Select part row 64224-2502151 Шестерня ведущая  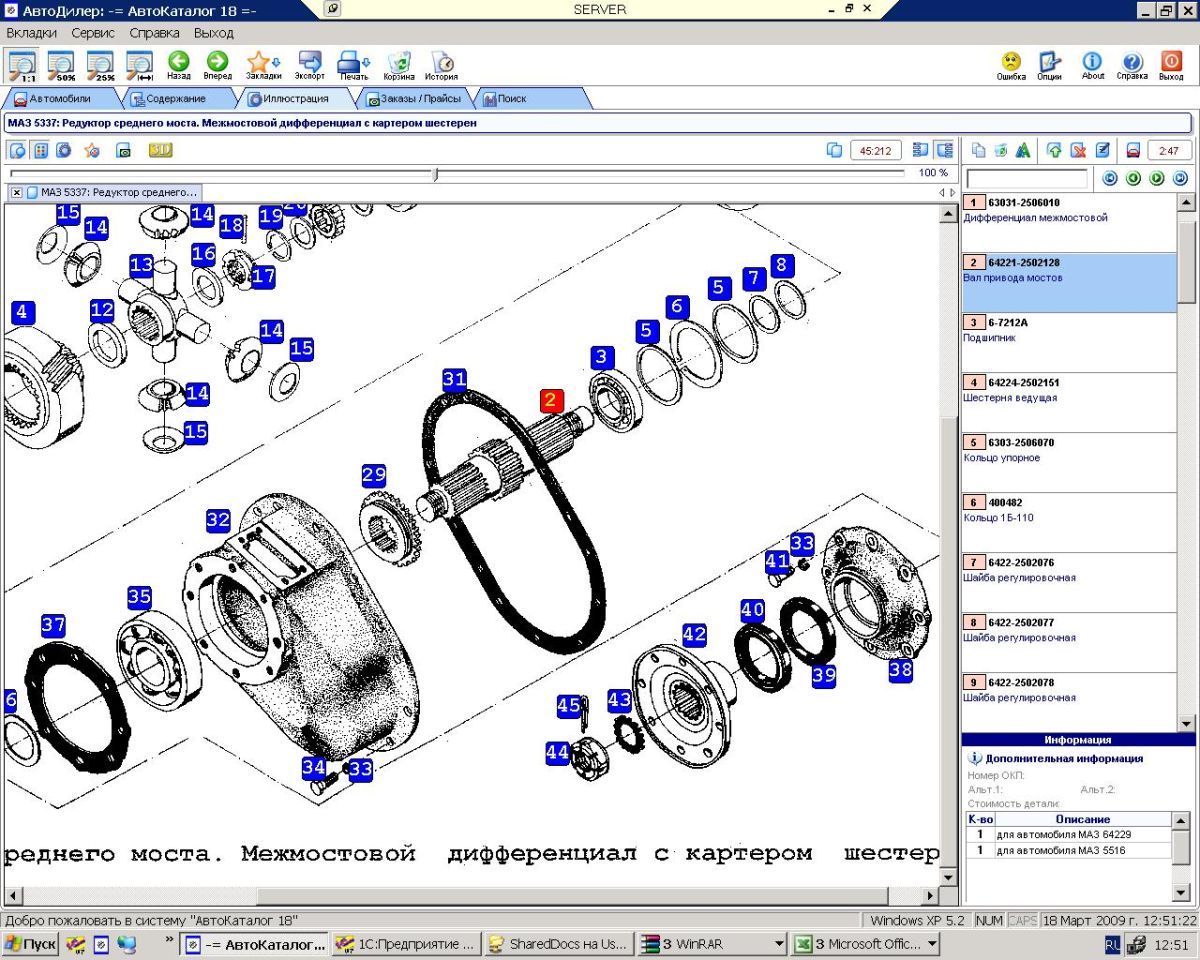1068,403
